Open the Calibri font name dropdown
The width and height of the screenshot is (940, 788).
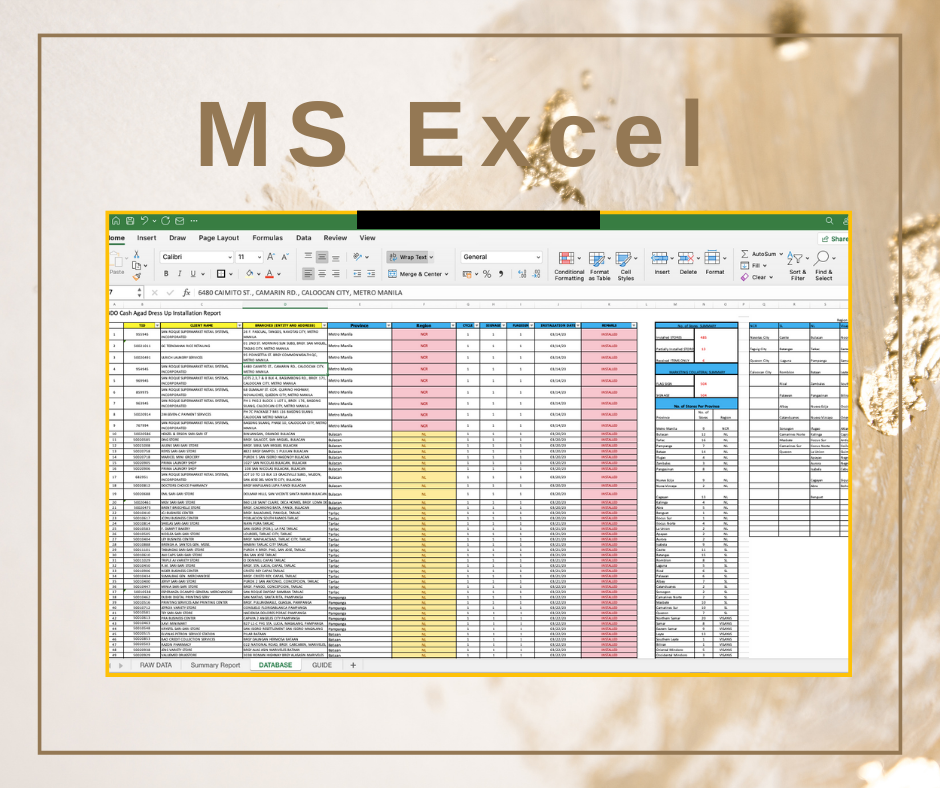230,257
